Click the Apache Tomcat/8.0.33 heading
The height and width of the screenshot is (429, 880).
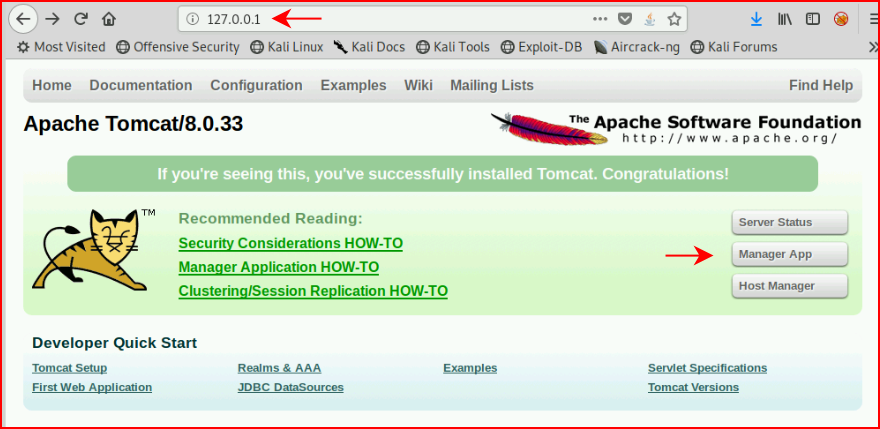(133, 124)
